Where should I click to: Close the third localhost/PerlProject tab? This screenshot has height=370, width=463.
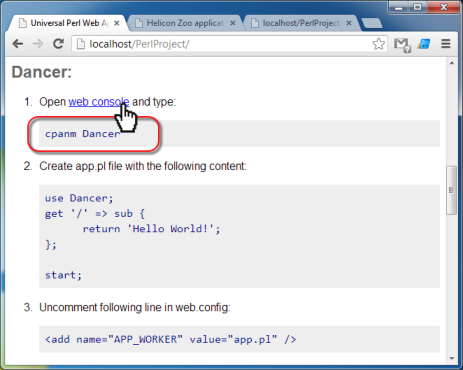coord(349,23)
